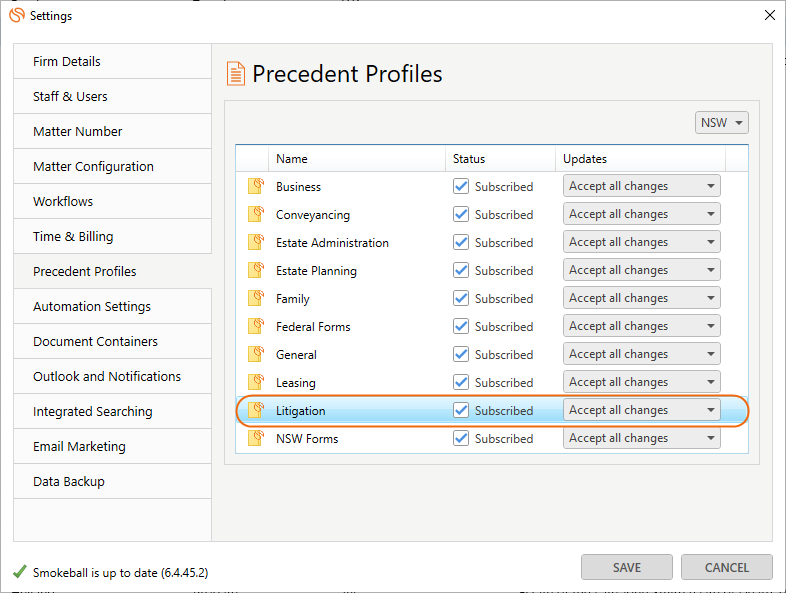Open Updates dropdown for Federal Forms

tap(642, 326)
